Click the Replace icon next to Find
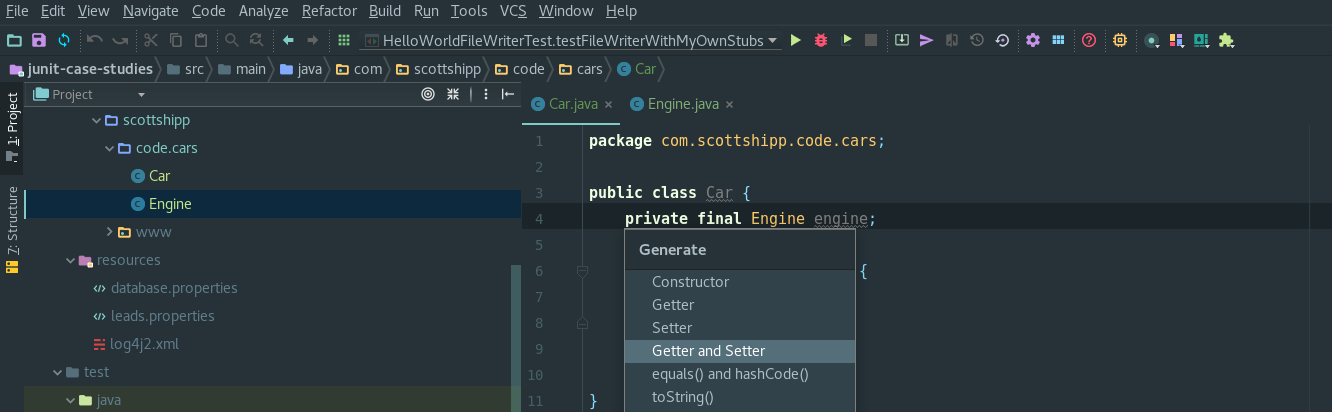The image size is (1332, 412). click(257, 40)
